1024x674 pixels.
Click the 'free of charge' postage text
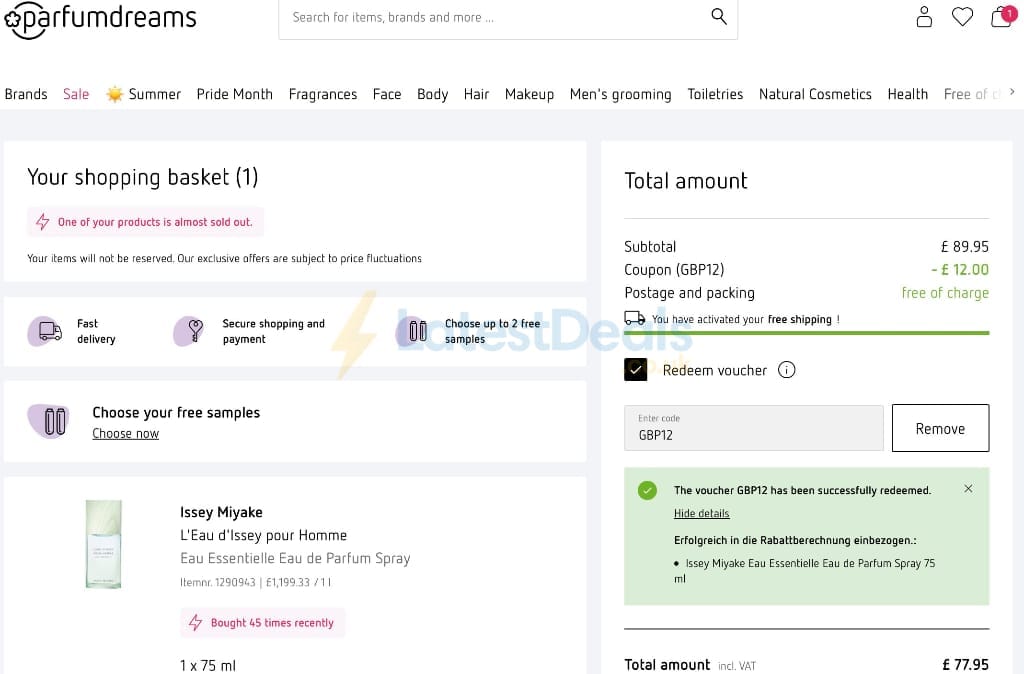pos(945,293)
